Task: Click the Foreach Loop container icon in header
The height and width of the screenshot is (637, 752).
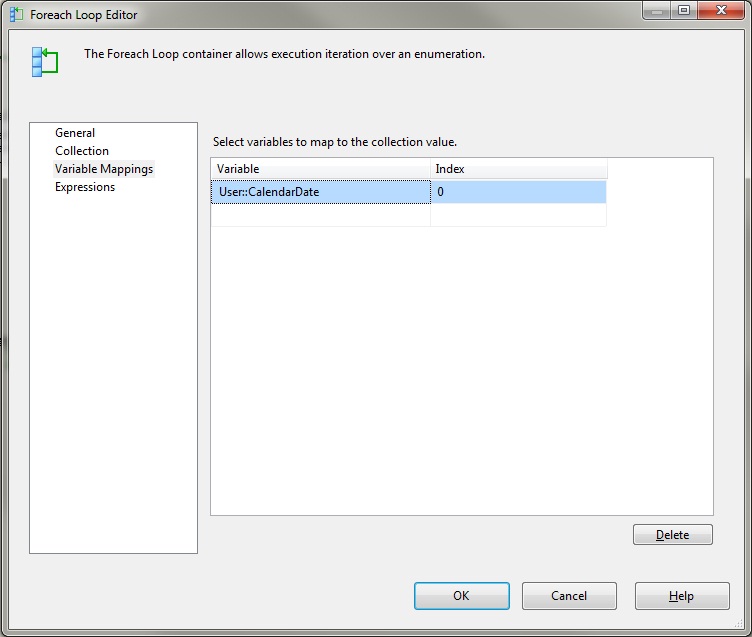Action: [x=44, y=61]
